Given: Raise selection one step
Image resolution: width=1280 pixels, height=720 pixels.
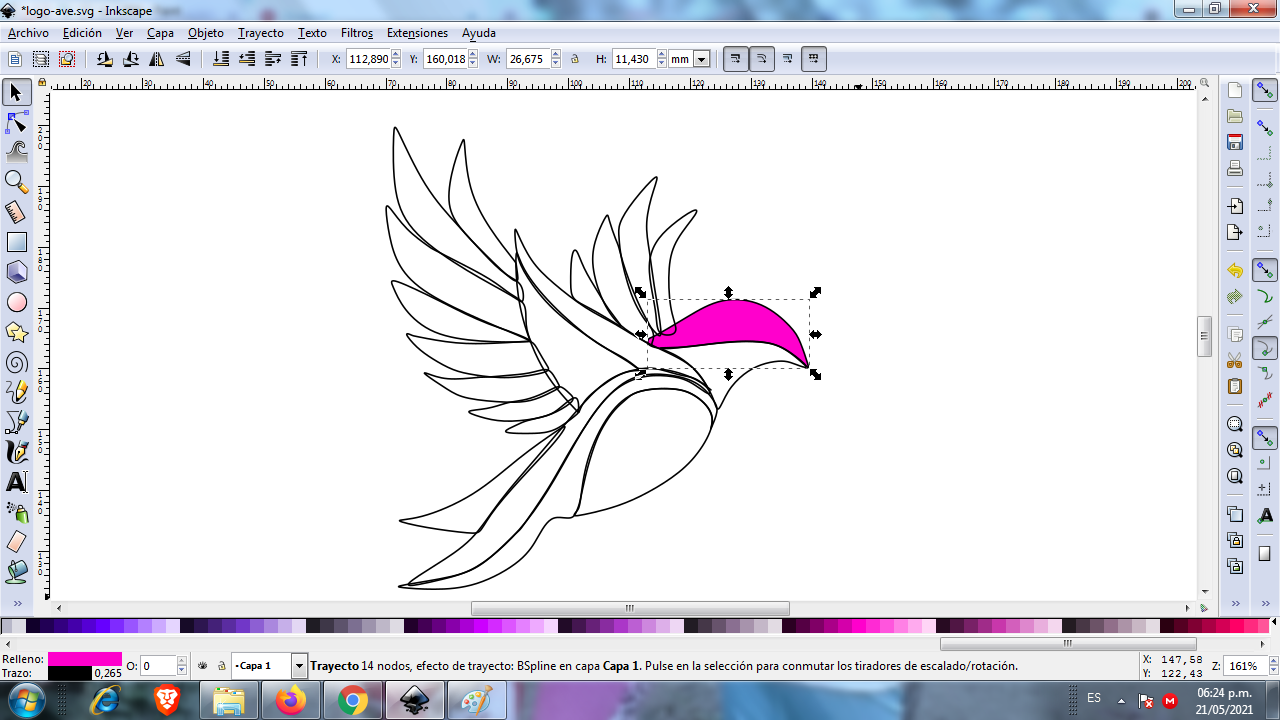Looking at the screenshot, I should [x=274, y=59].
